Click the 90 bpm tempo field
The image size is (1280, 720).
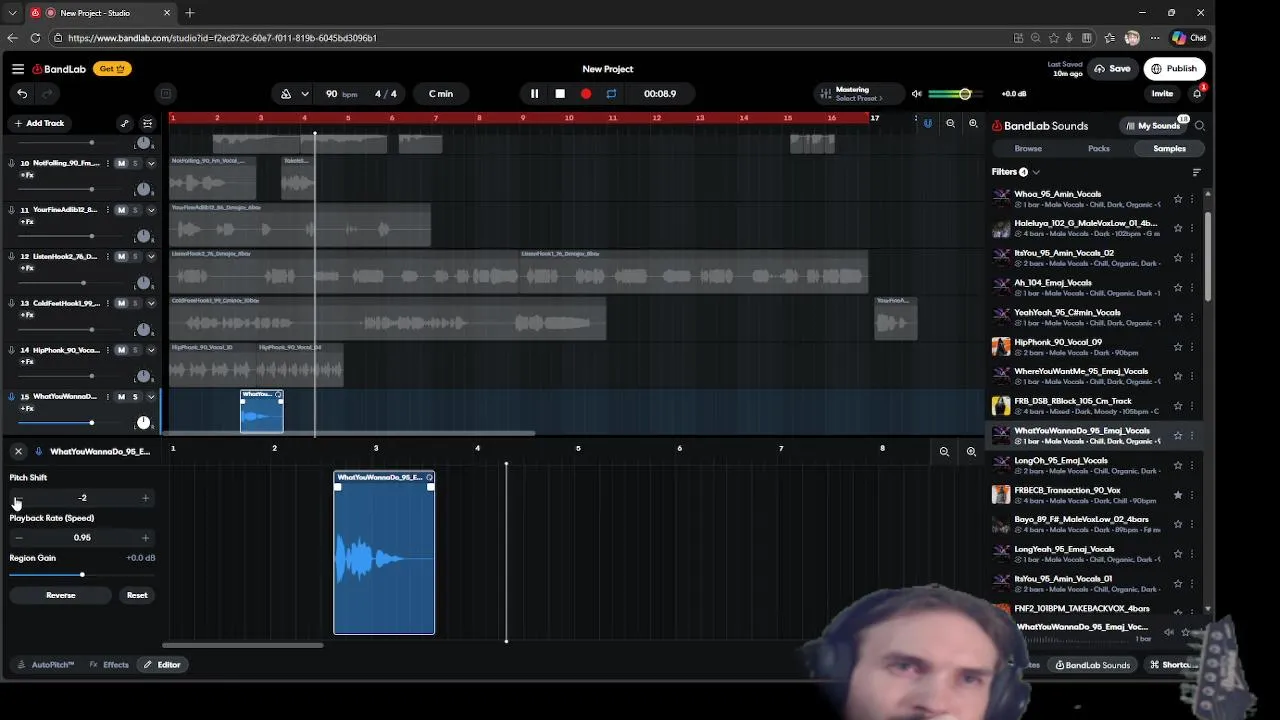(x=340, y=94)
